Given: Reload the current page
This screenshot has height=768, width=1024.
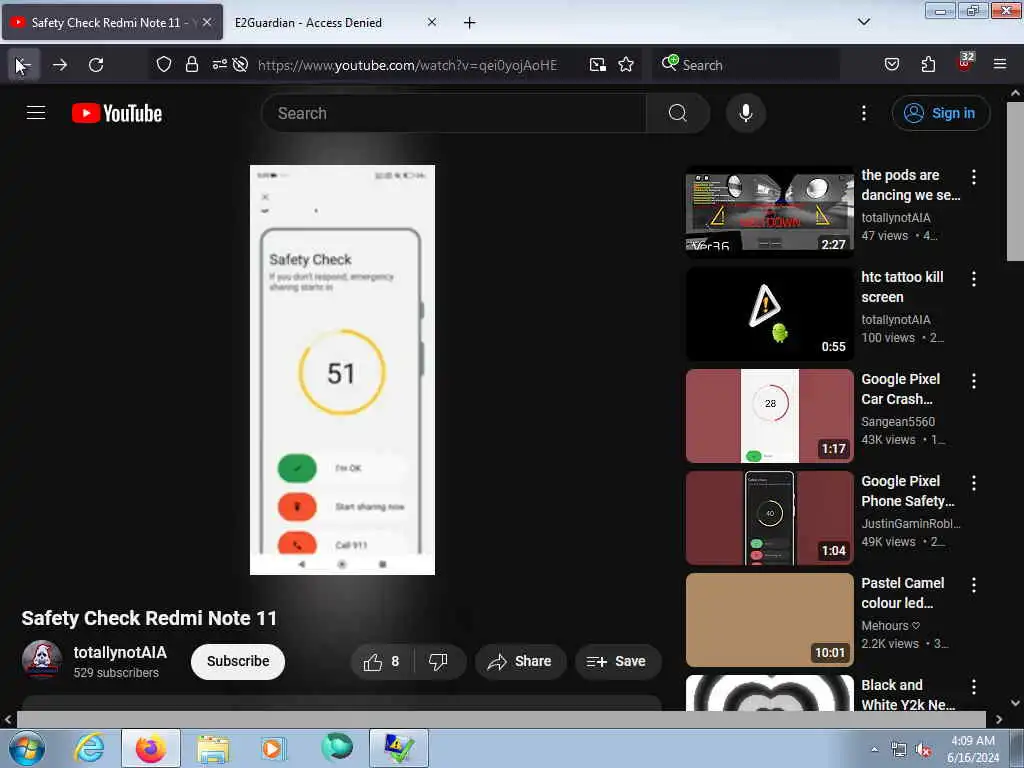Looking at the screenshot, I should [x=96, y=65].
